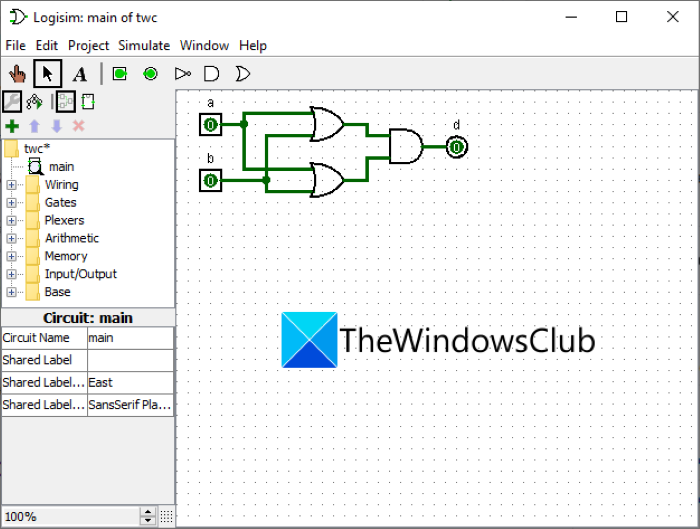Screen dimensions: 700x529
Task: Select Arithmetic folder label
Action: (72, 238)
